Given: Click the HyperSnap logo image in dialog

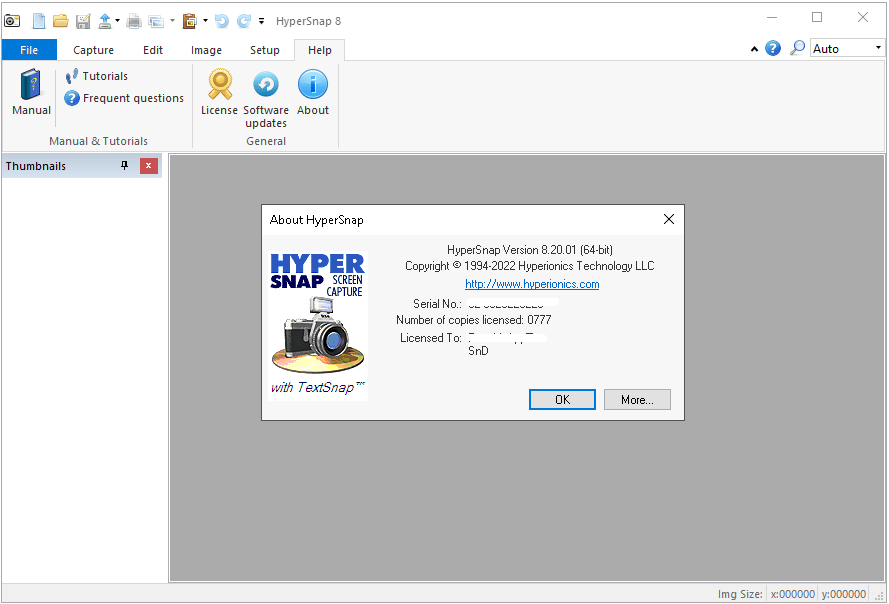Looking at the screenshot, I should pyautogui.click(x=318, y=326).
